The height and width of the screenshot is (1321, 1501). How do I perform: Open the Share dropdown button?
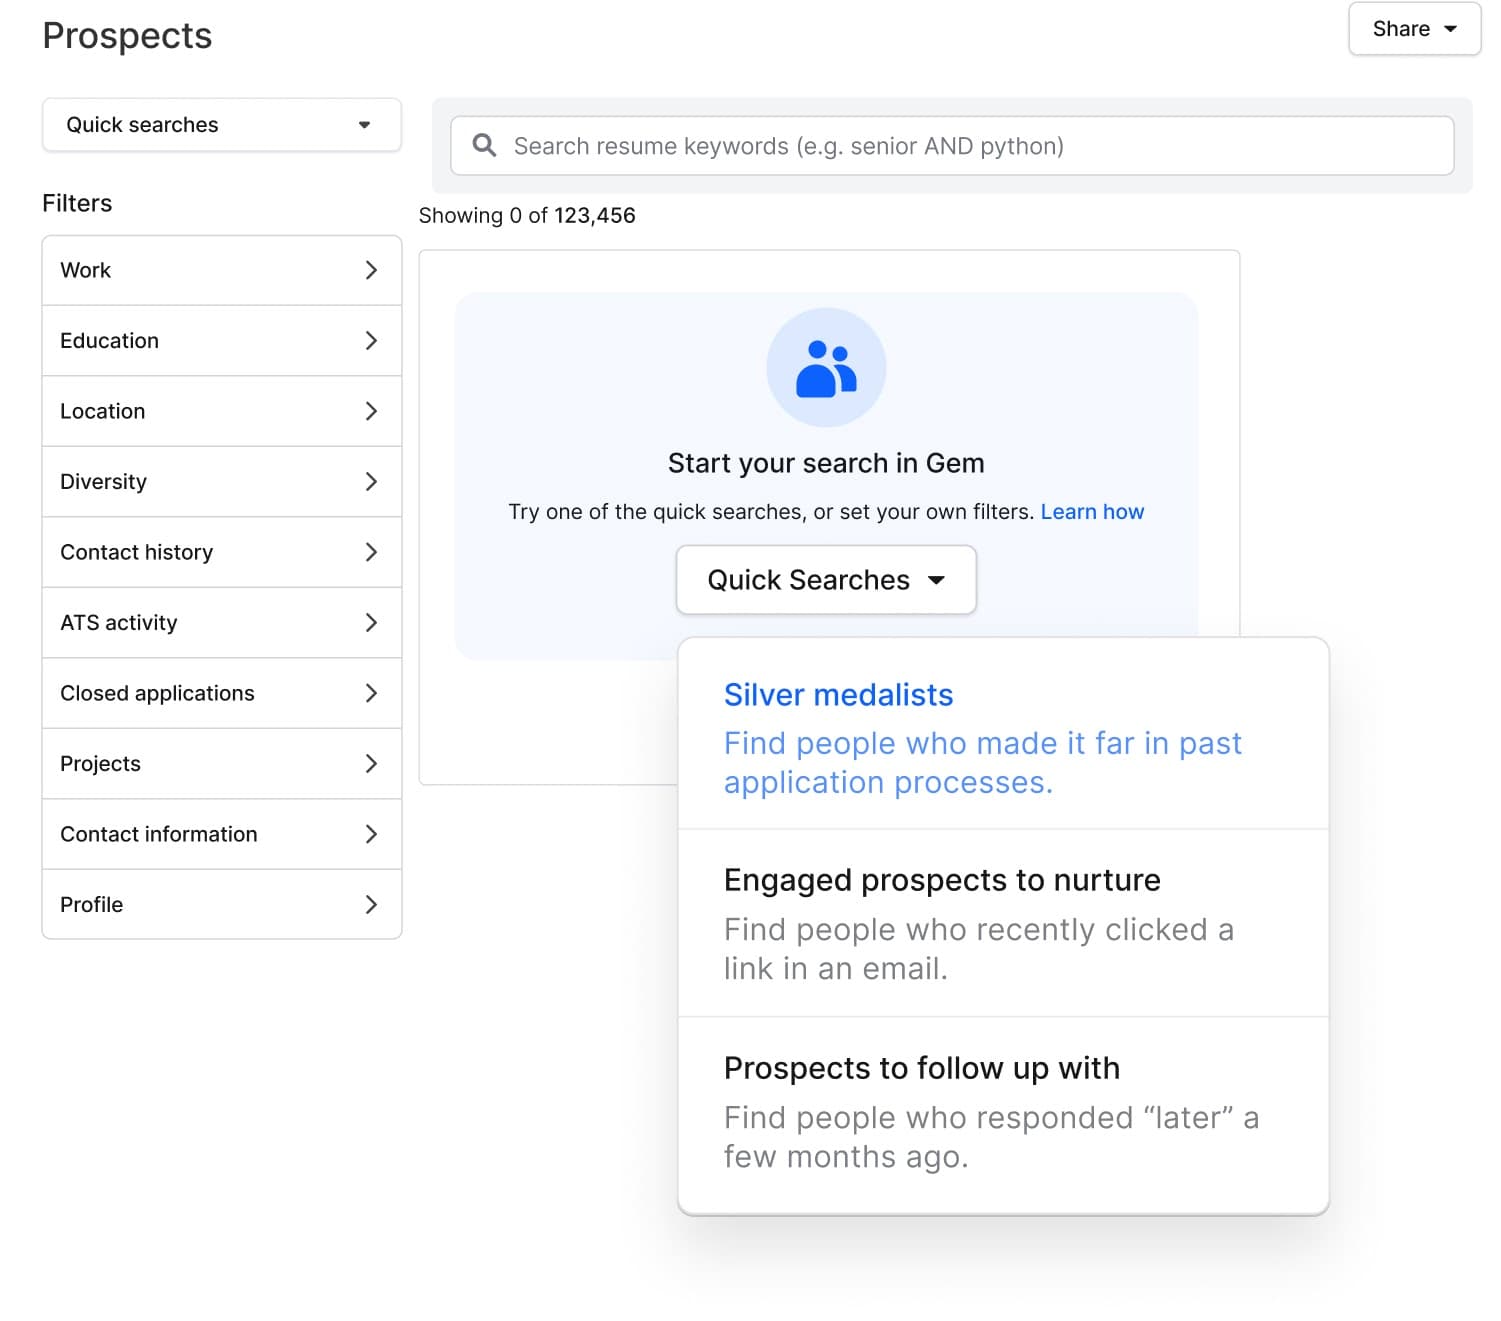coord(1413,29)
